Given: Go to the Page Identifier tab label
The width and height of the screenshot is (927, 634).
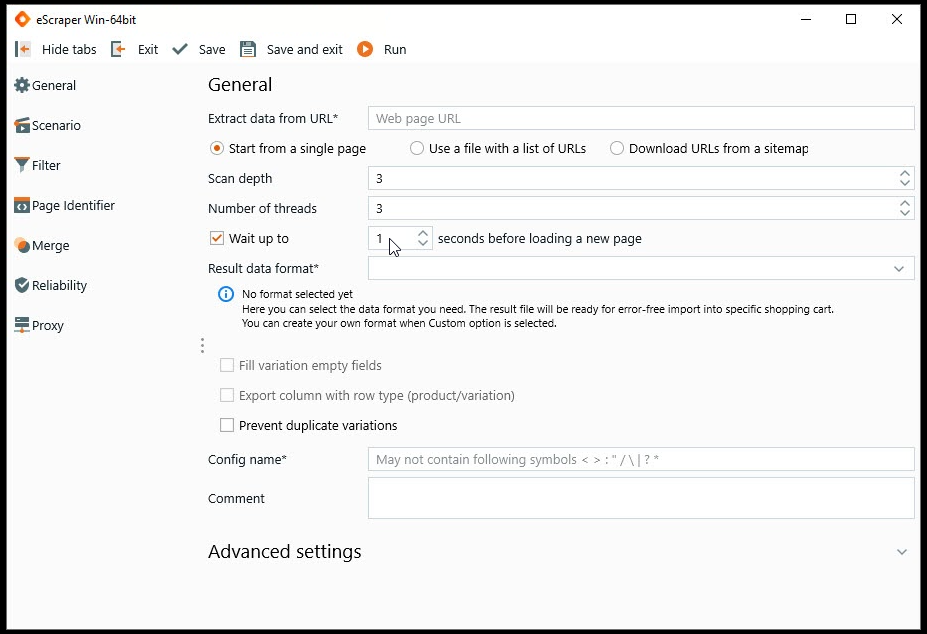Looking at the screenshot, I should coord(73,205).
